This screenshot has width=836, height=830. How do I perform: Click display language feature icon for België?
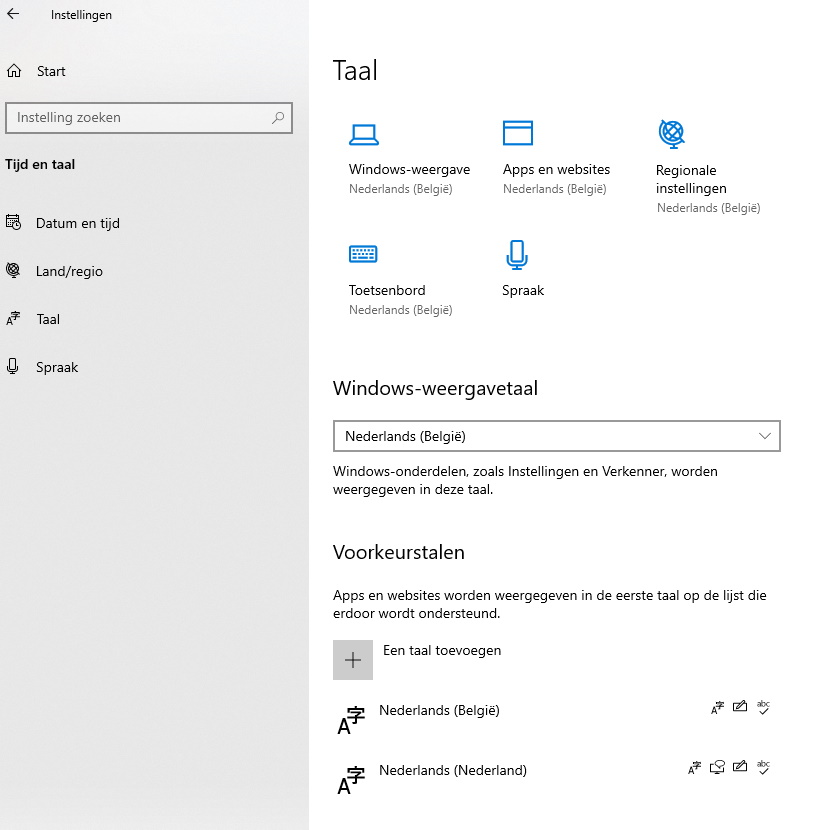[x=718, y=707]
